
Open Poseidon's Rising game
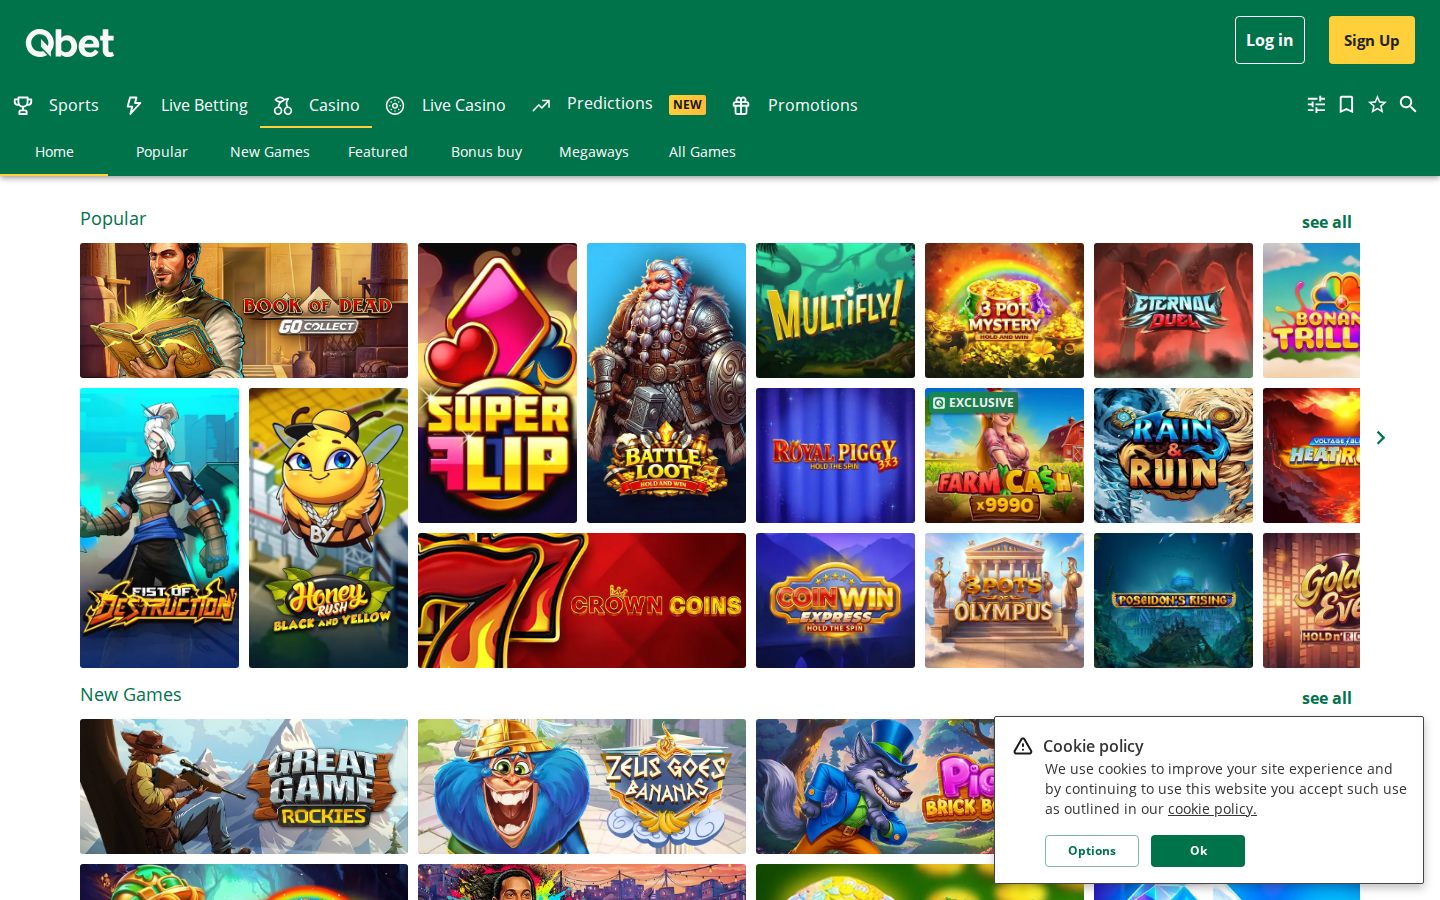(x=1173, y=600)
